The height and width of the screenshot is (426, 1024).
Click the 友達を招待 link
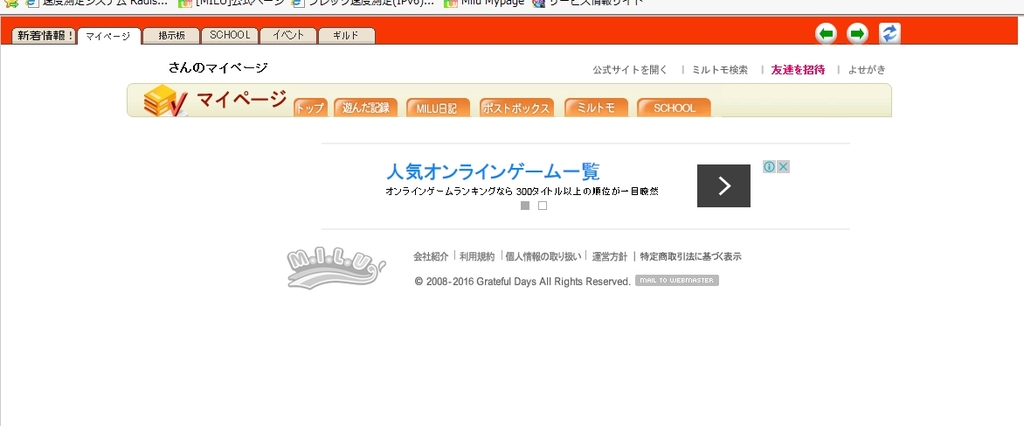point(798,70)
